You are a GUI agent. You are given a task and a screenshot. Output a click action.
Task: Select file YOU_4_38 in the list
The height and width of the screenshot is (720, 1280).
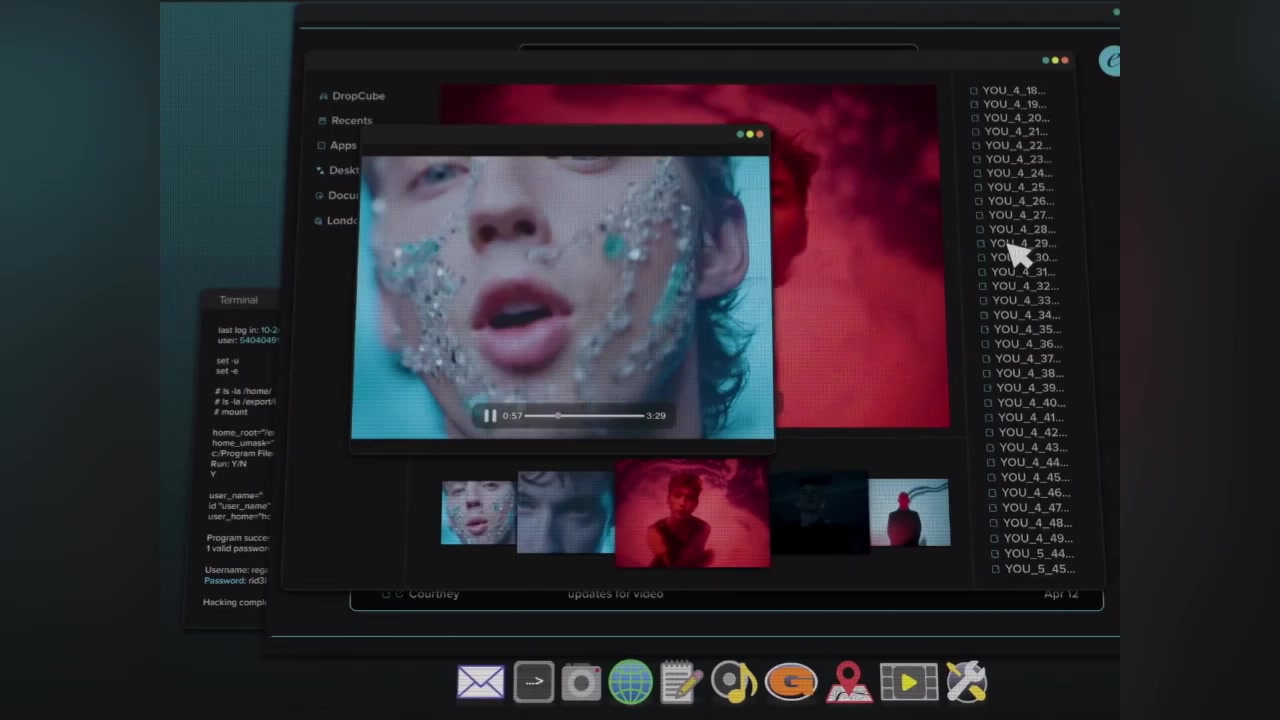coord(1030,373)
